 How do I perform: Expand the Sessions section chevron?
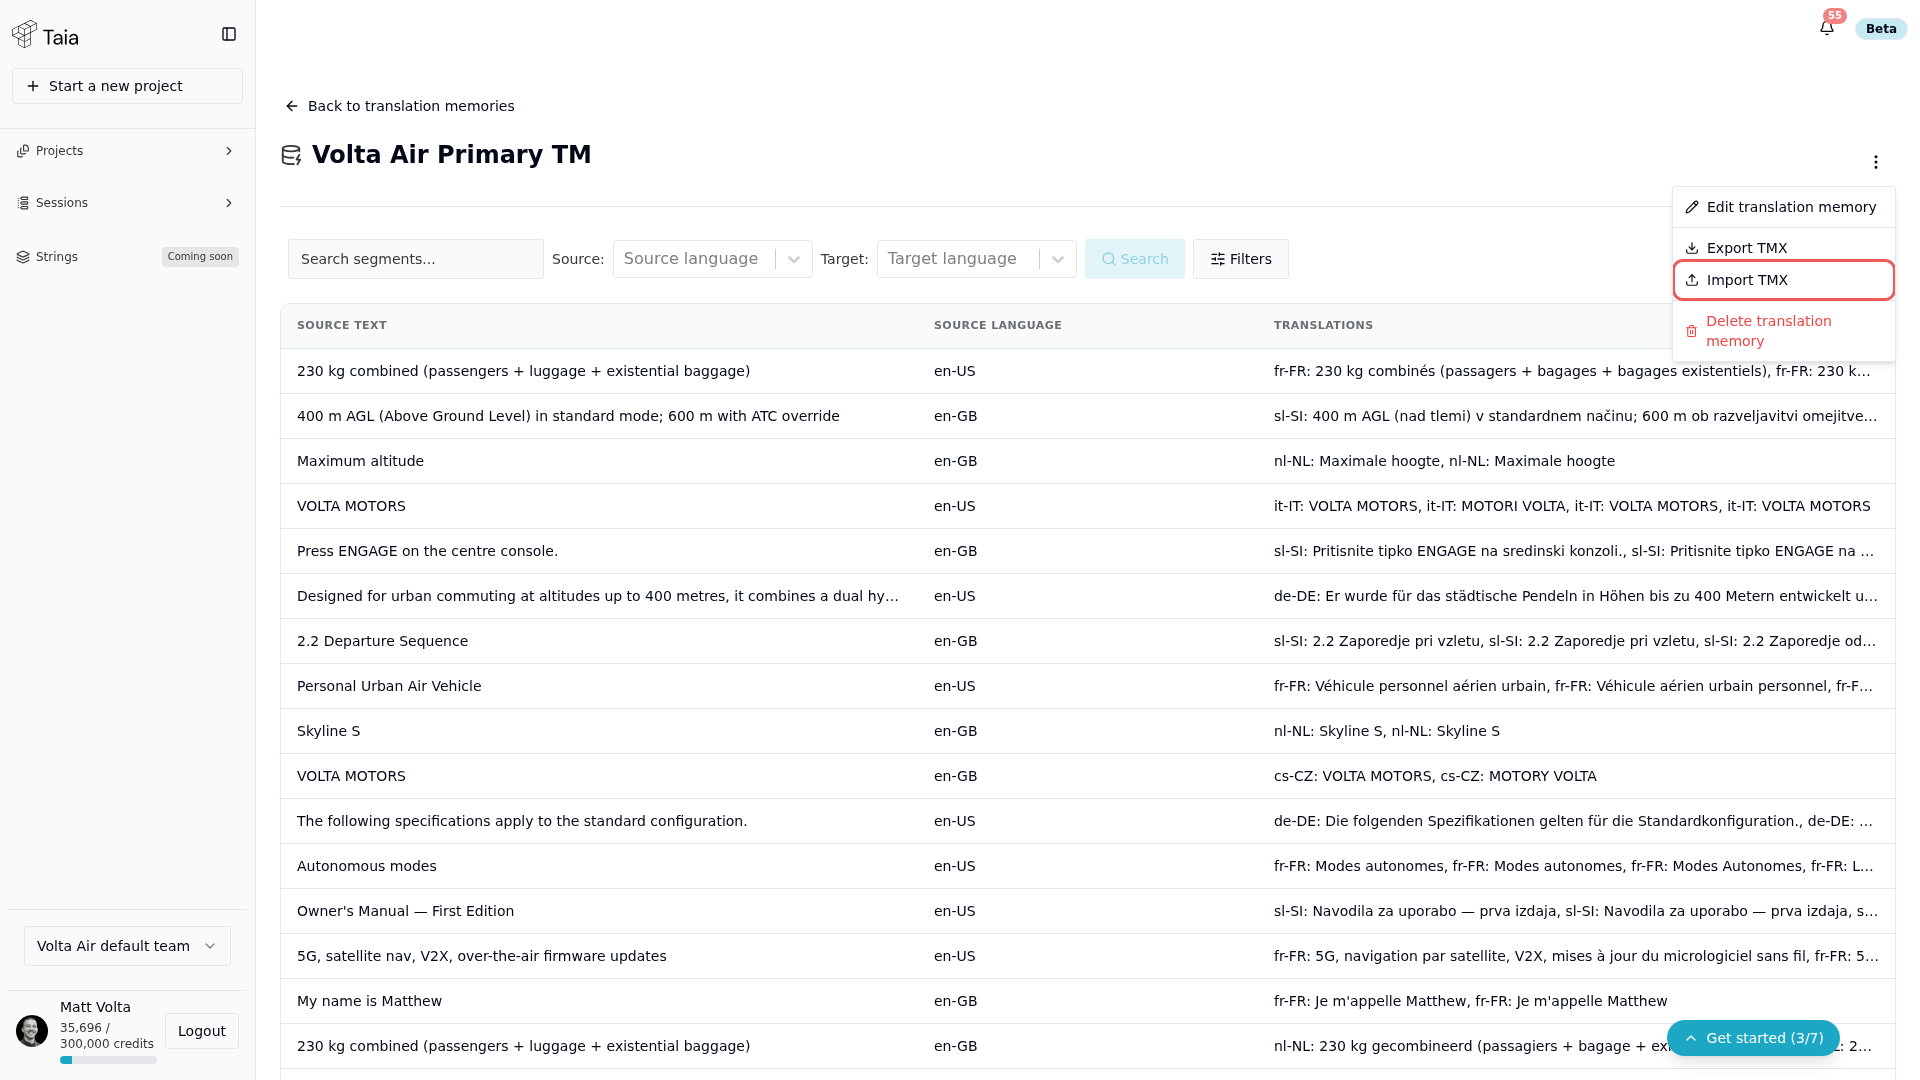(x=229, y=203)
